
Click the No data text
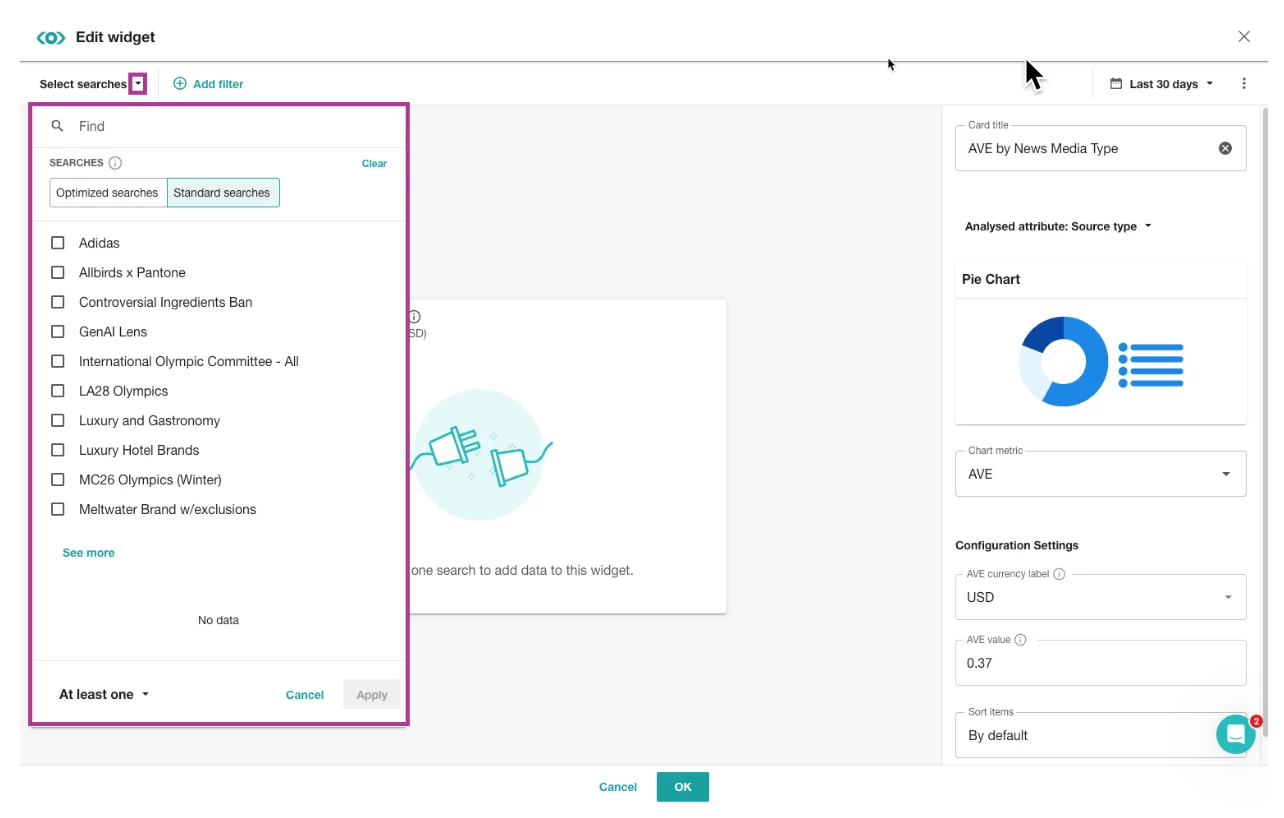pyautogui.click(x=218, y=620)
